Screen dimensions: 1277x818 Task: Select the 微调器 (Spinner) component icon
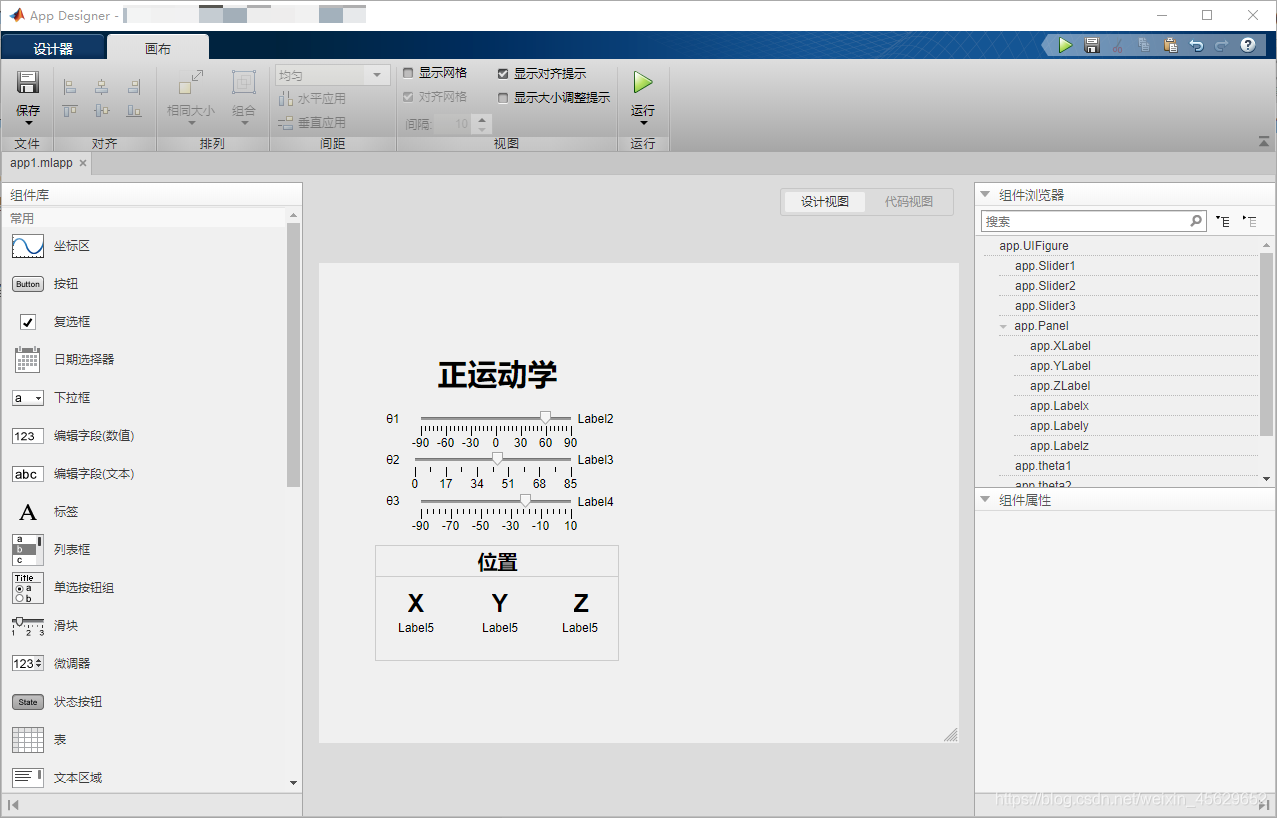27,662
